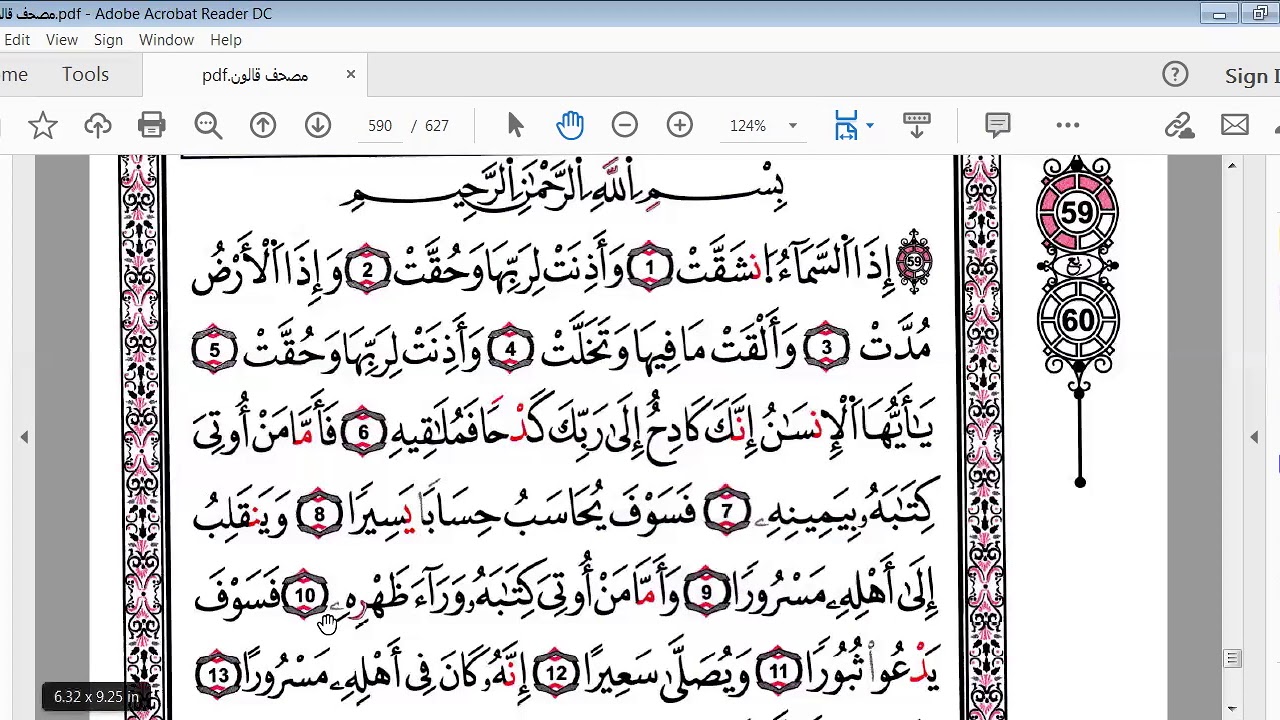The height and width of the screenshot is (720, 1280).
Task: Show more tools via the three-dot icon
Action: click(x=1068, y=125)
